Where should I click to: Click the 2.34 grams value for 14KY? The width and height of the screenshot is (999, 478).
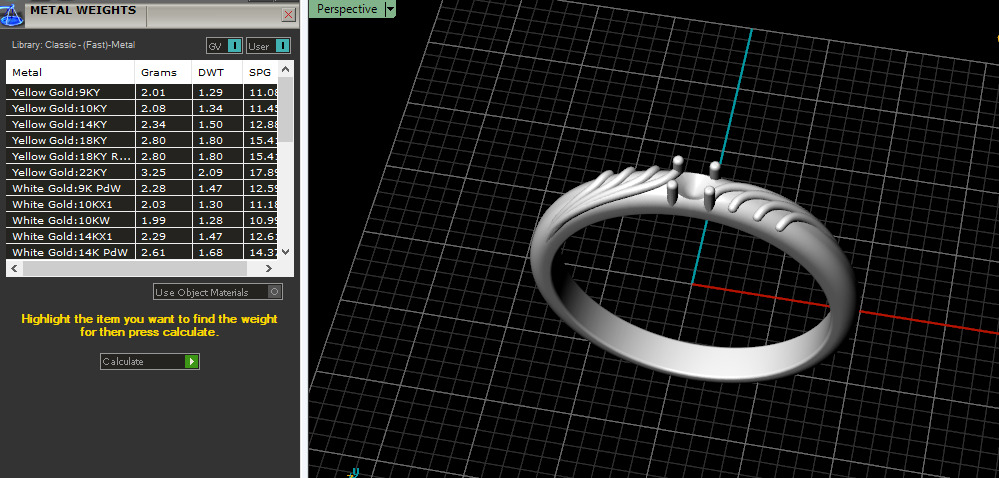click(153, 124)
